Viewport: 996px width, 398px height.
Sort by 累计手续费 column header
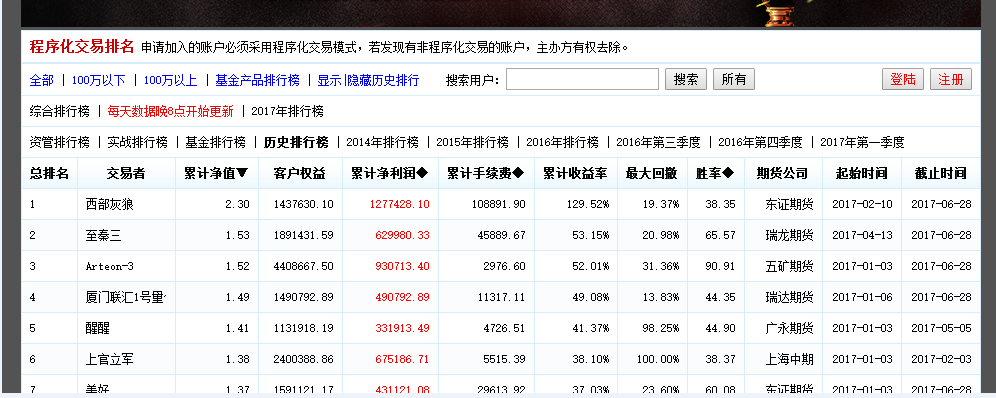point(486,173)
